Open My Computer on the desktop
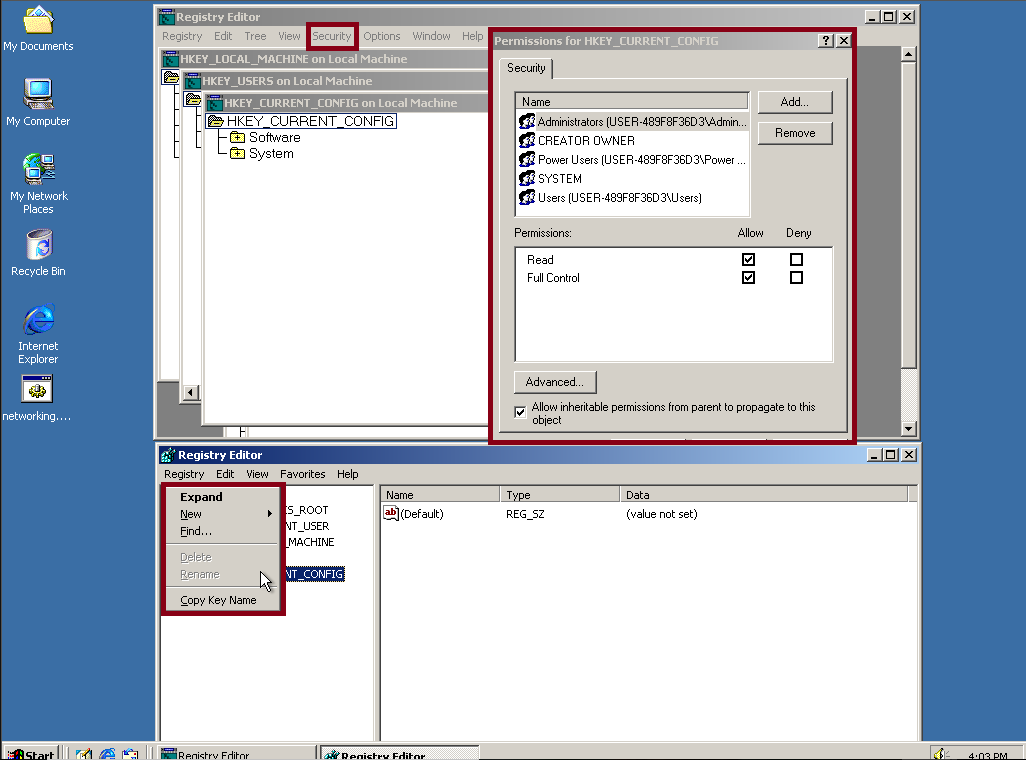This screenshot has height=760, width=1026. pyautogui.click(x=38, y=95)
